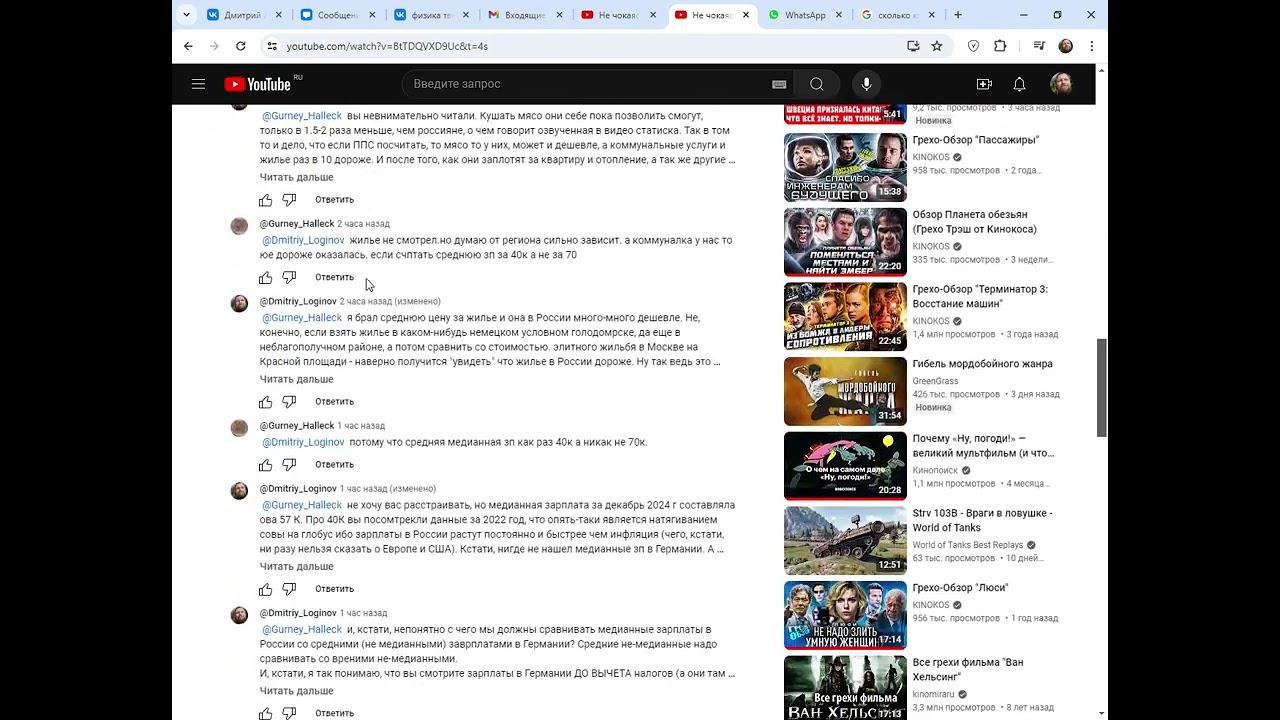Open the Create video button
The height and width of the screenshot is (720, 1280).
984,84
